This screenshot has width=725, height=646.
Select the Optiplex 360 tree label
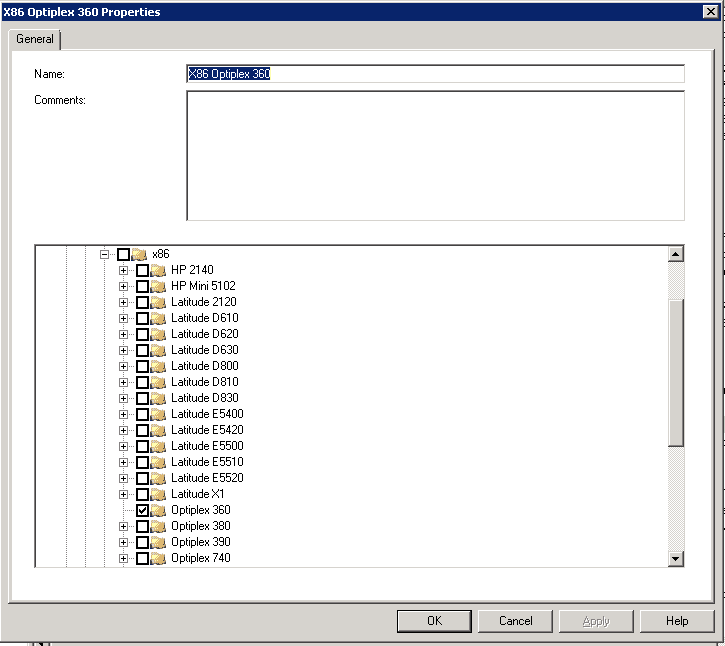[x=201, y=510]
